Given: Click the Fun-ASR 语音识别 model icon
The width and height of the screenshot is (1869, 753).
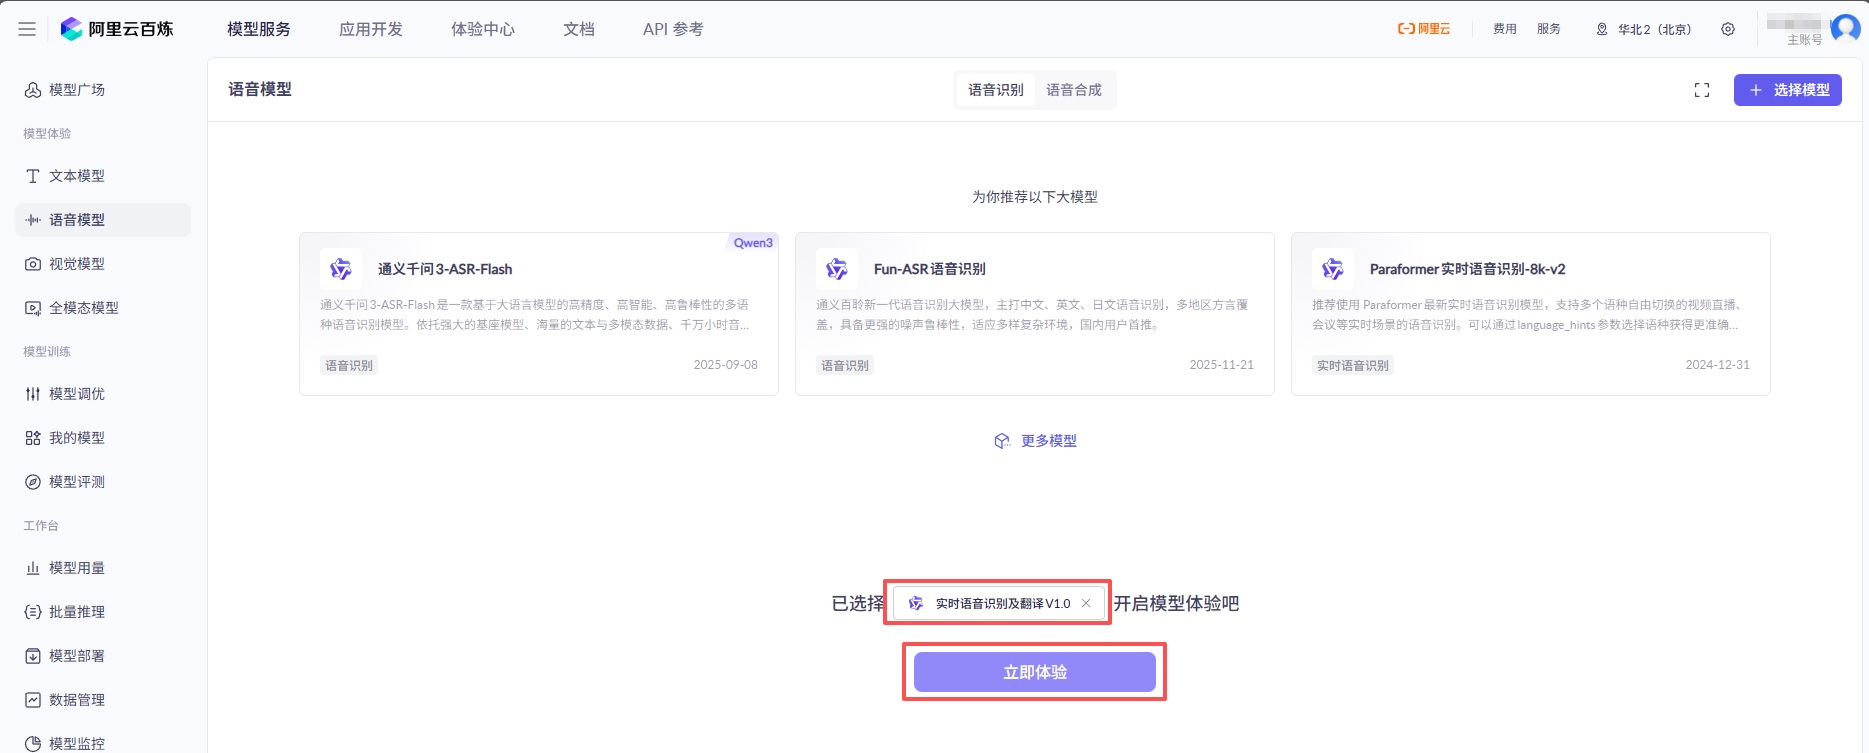Looking at the screenshot, I should tap(837, 269).
